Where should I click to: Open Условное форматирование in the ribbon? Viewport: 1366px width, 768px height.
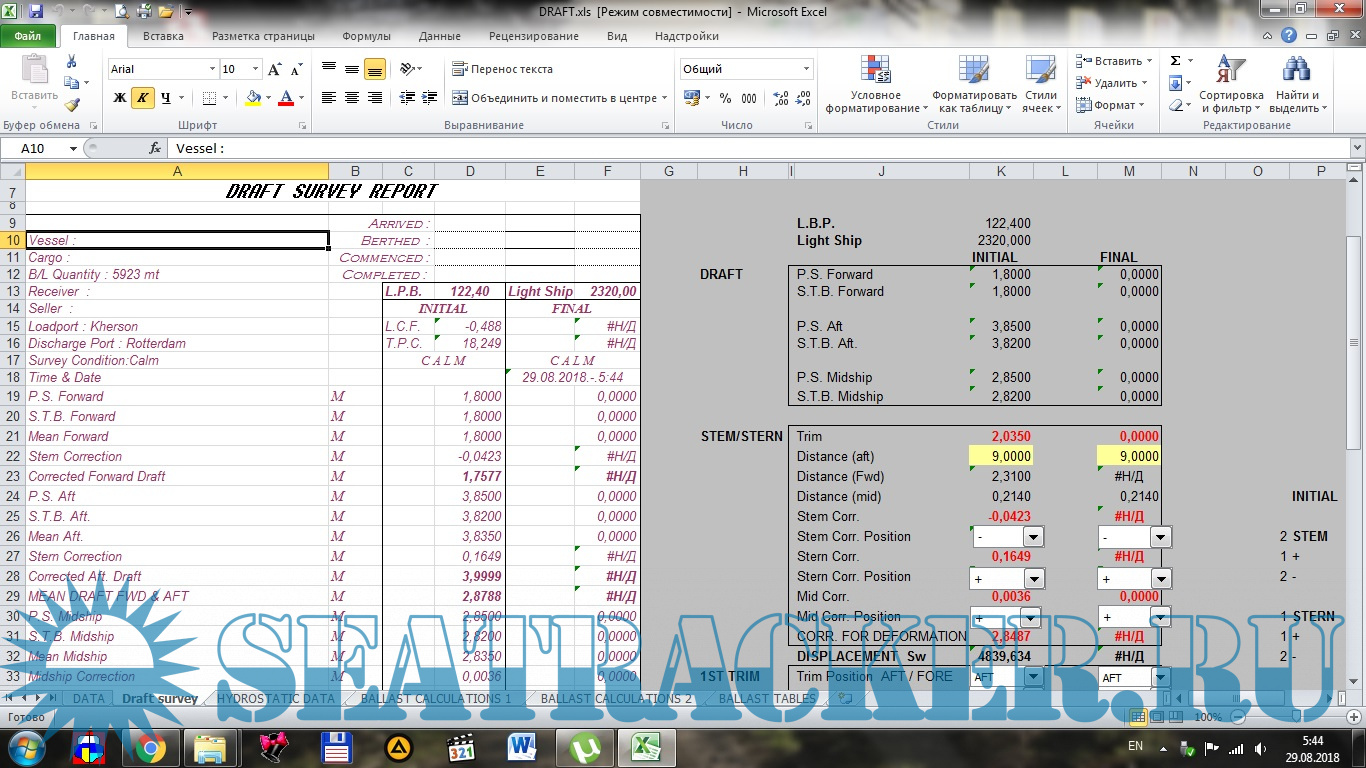coord(875,85)
